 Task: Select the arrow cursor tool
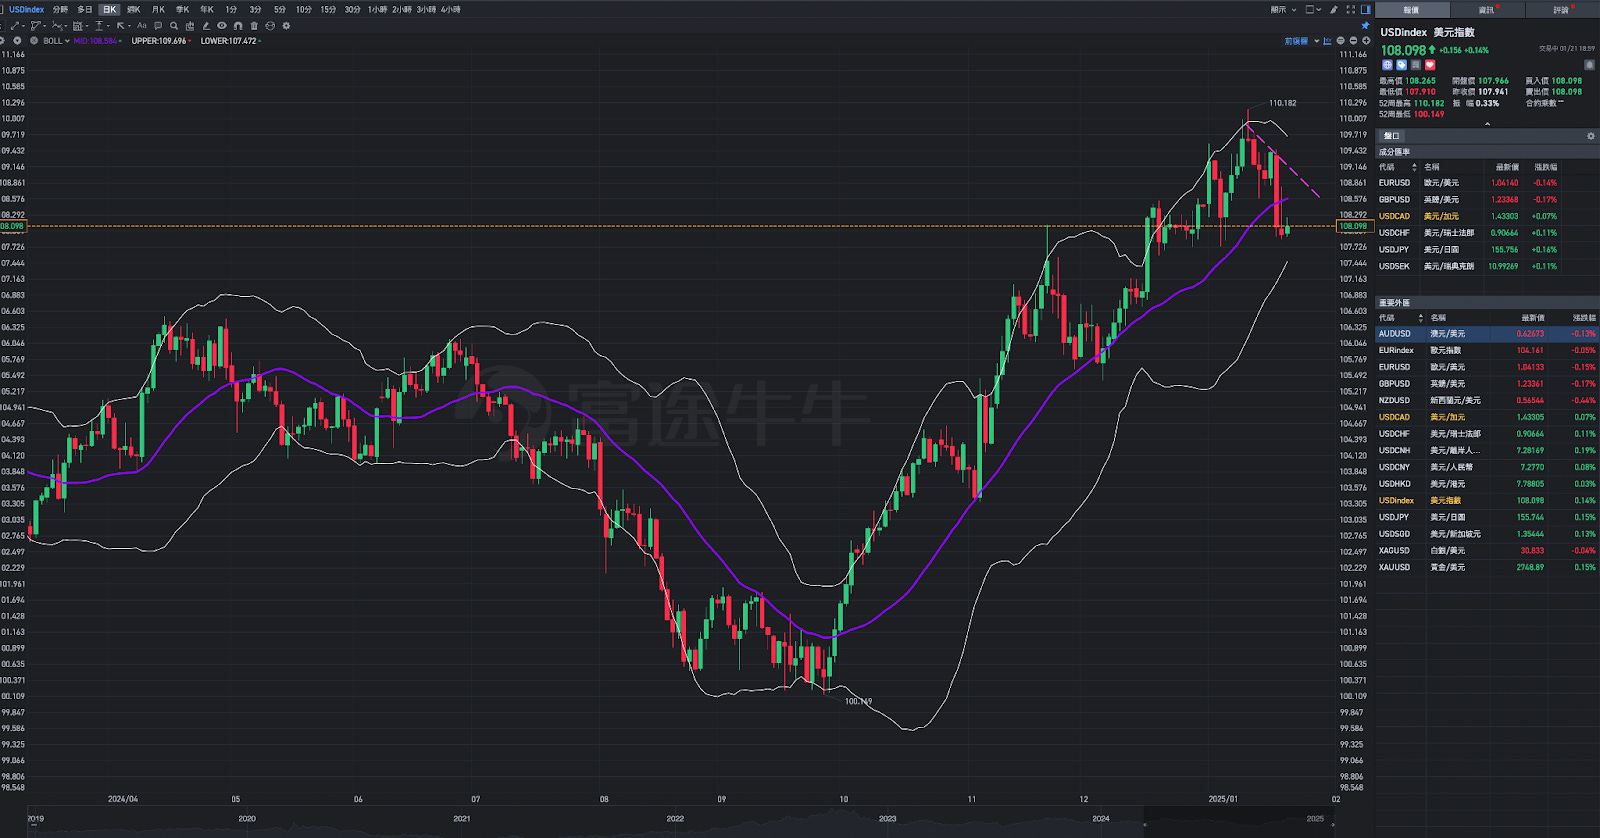[x=121, y=26]
